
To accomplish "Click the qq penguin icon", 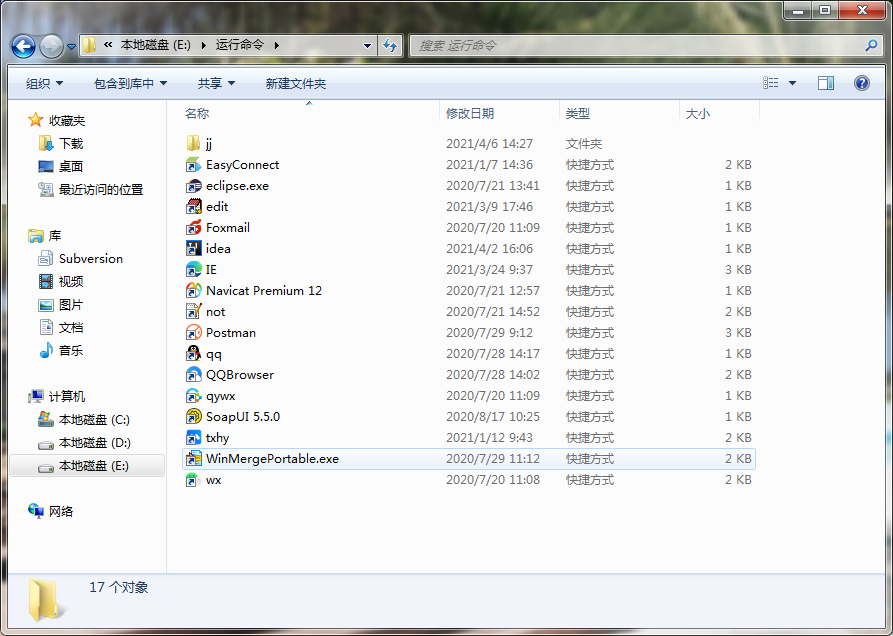I will point(194,354).
